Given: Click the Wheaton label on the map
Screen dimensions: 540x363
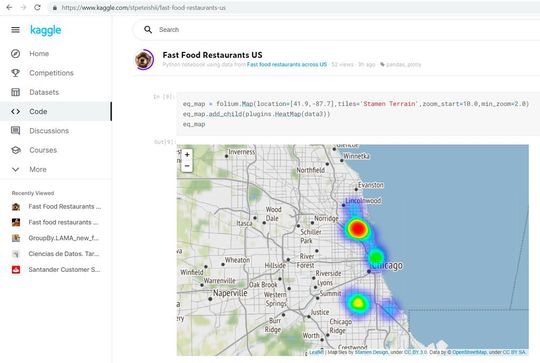Looking at the screenshot, I should (x=237, y=260).
